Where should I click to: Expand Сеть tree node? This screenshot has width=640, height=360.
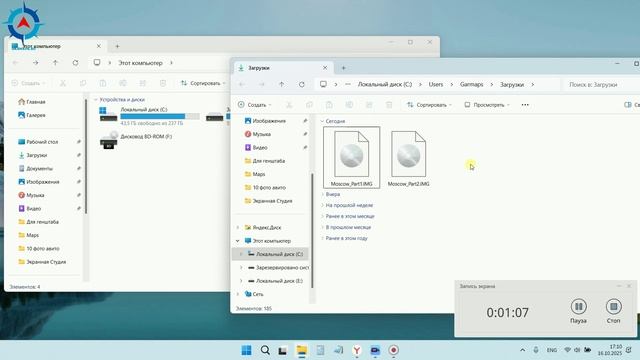pos(238,294)
